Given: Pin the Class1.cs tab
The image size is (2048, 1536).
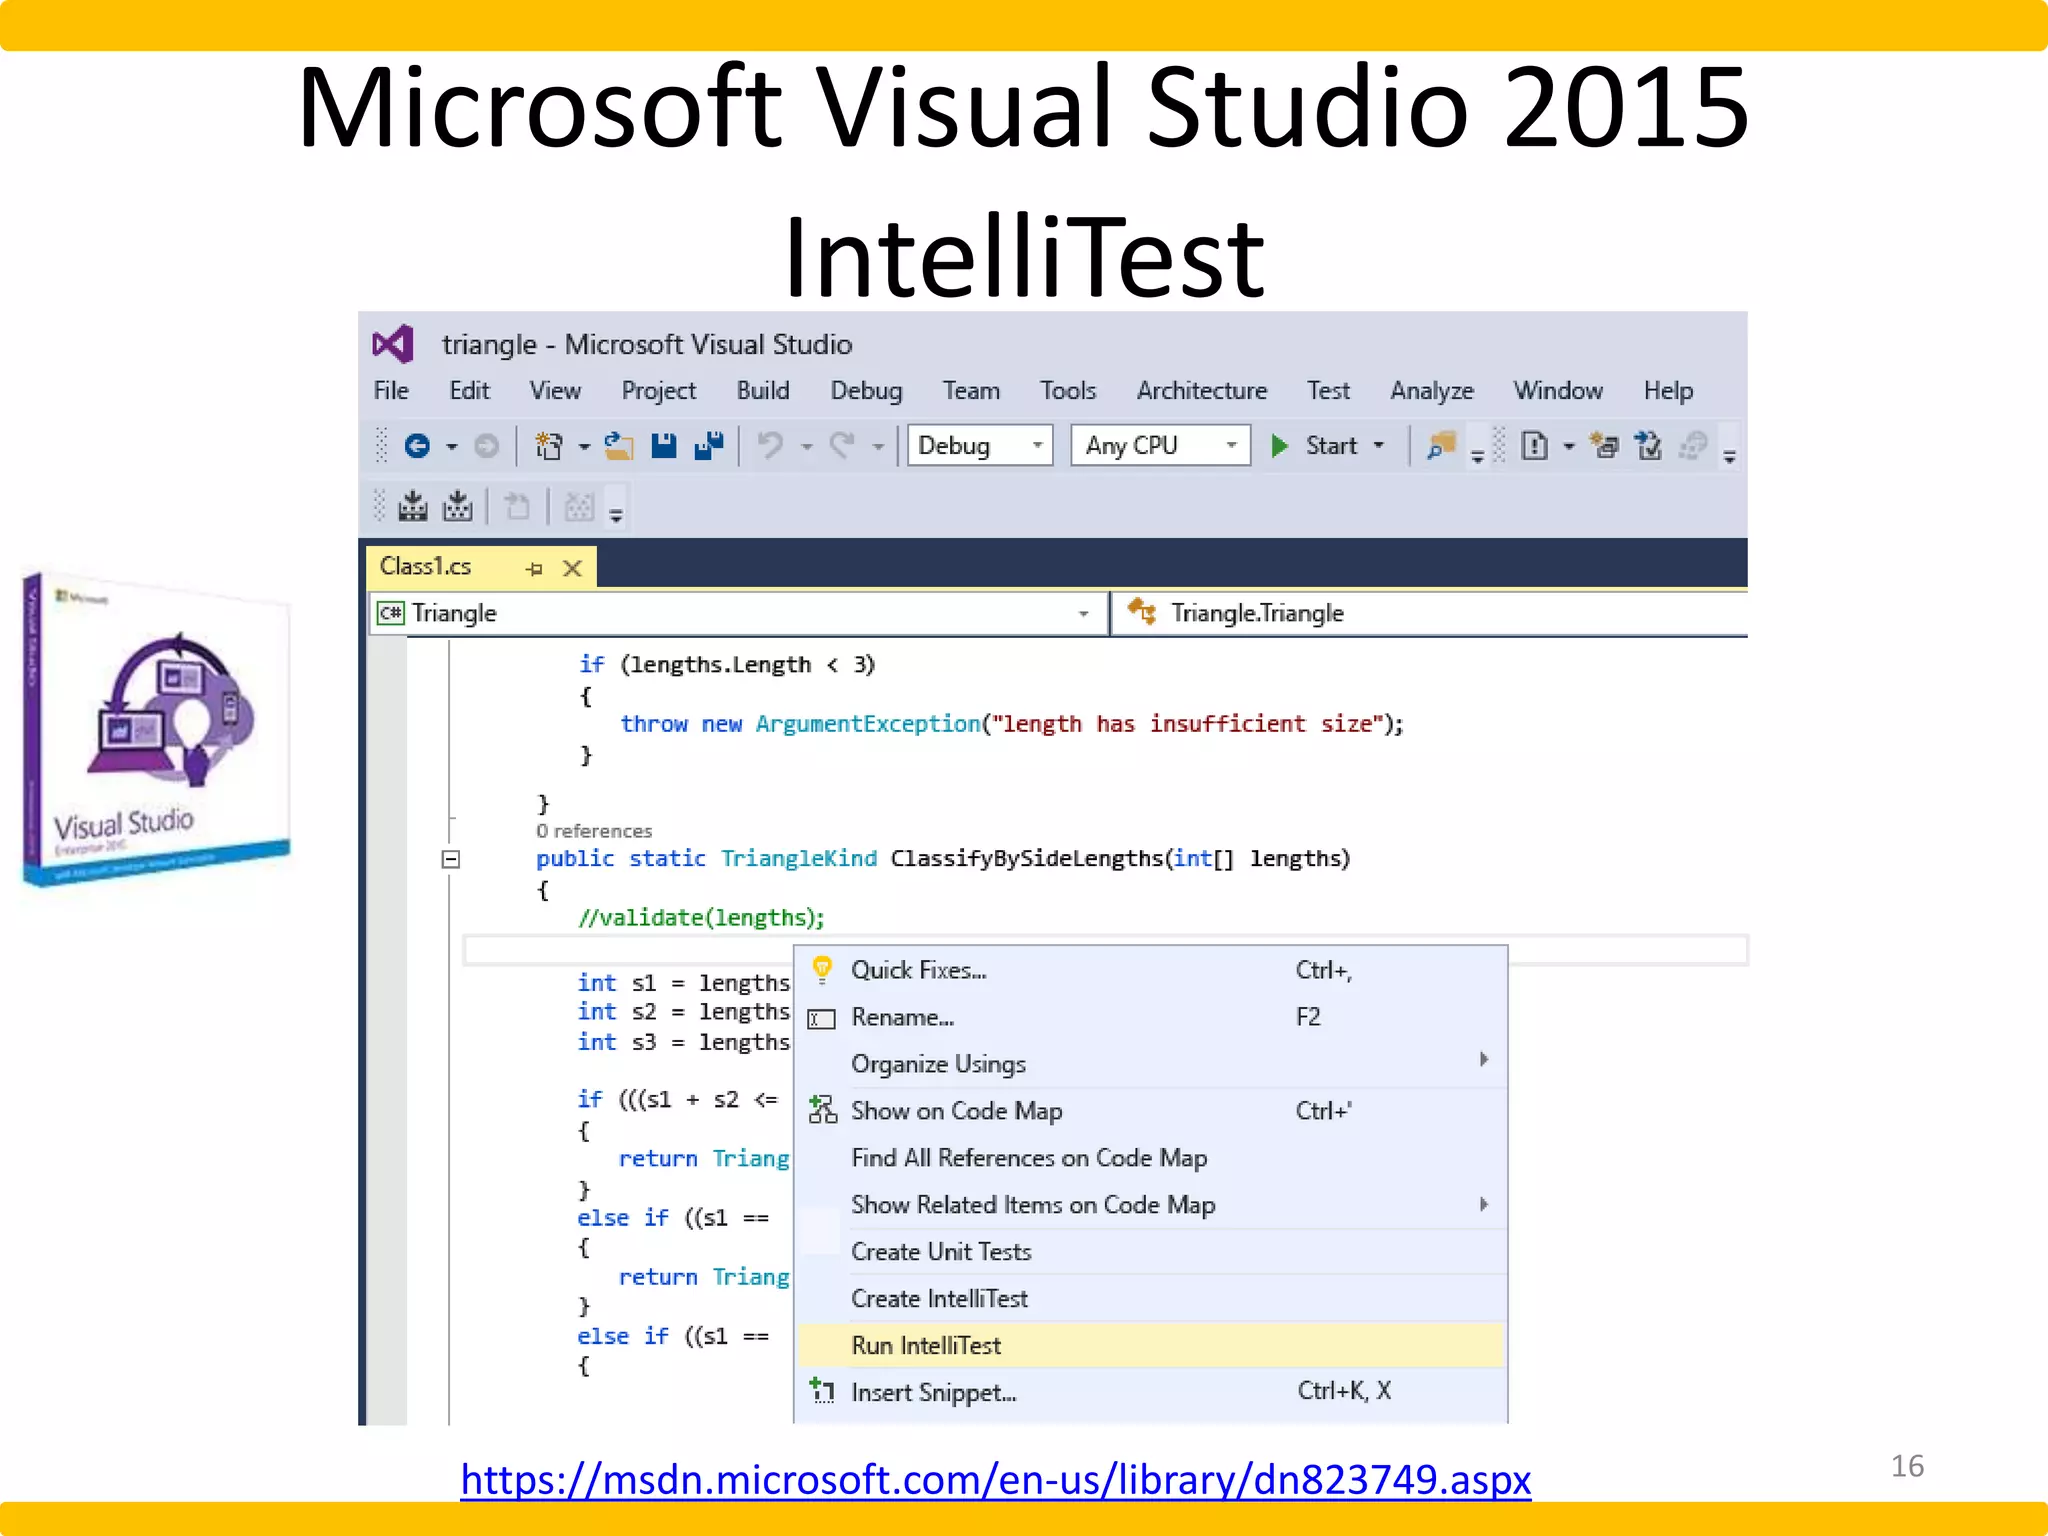Looking at the screenshot, I should (x=535, y=568).
